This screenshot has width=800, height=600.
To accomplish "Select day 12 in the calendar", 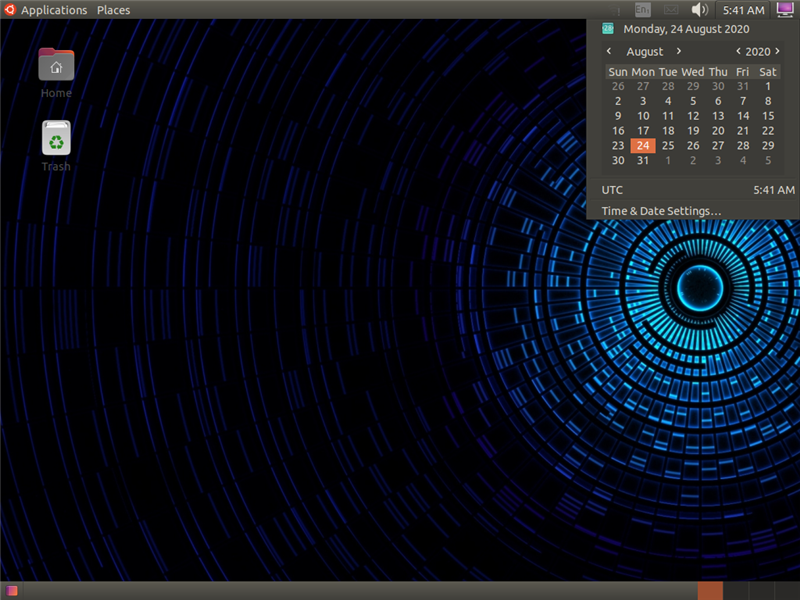I will (693, 116).
